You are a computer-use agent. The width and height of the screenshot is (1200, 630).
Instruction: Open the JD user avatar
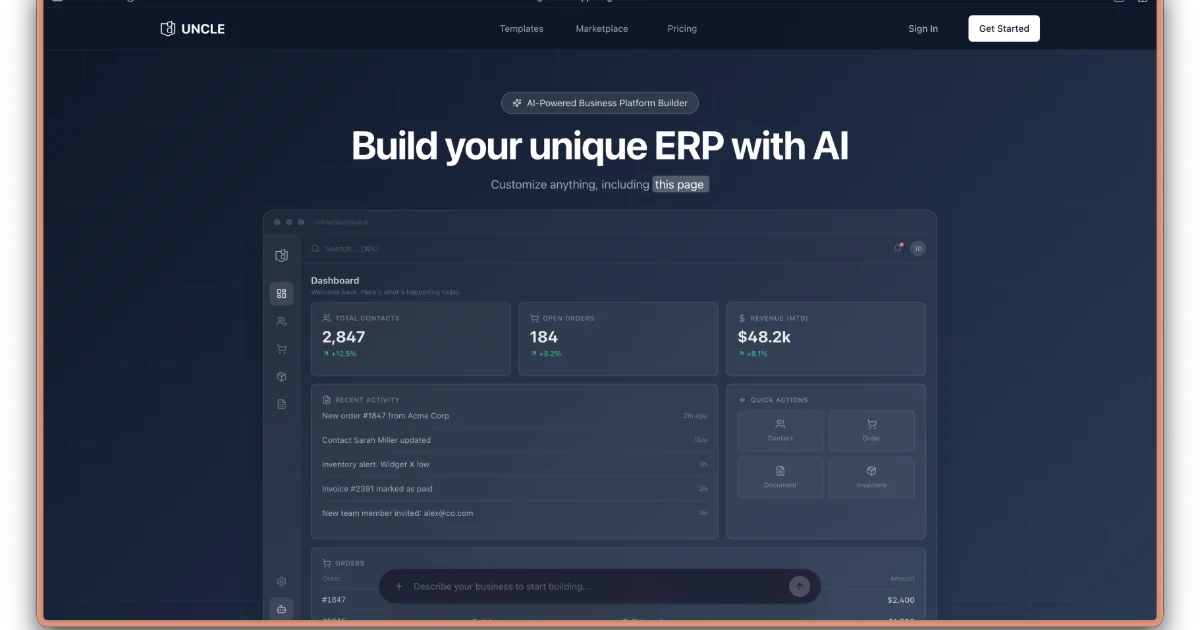(918, 249)
